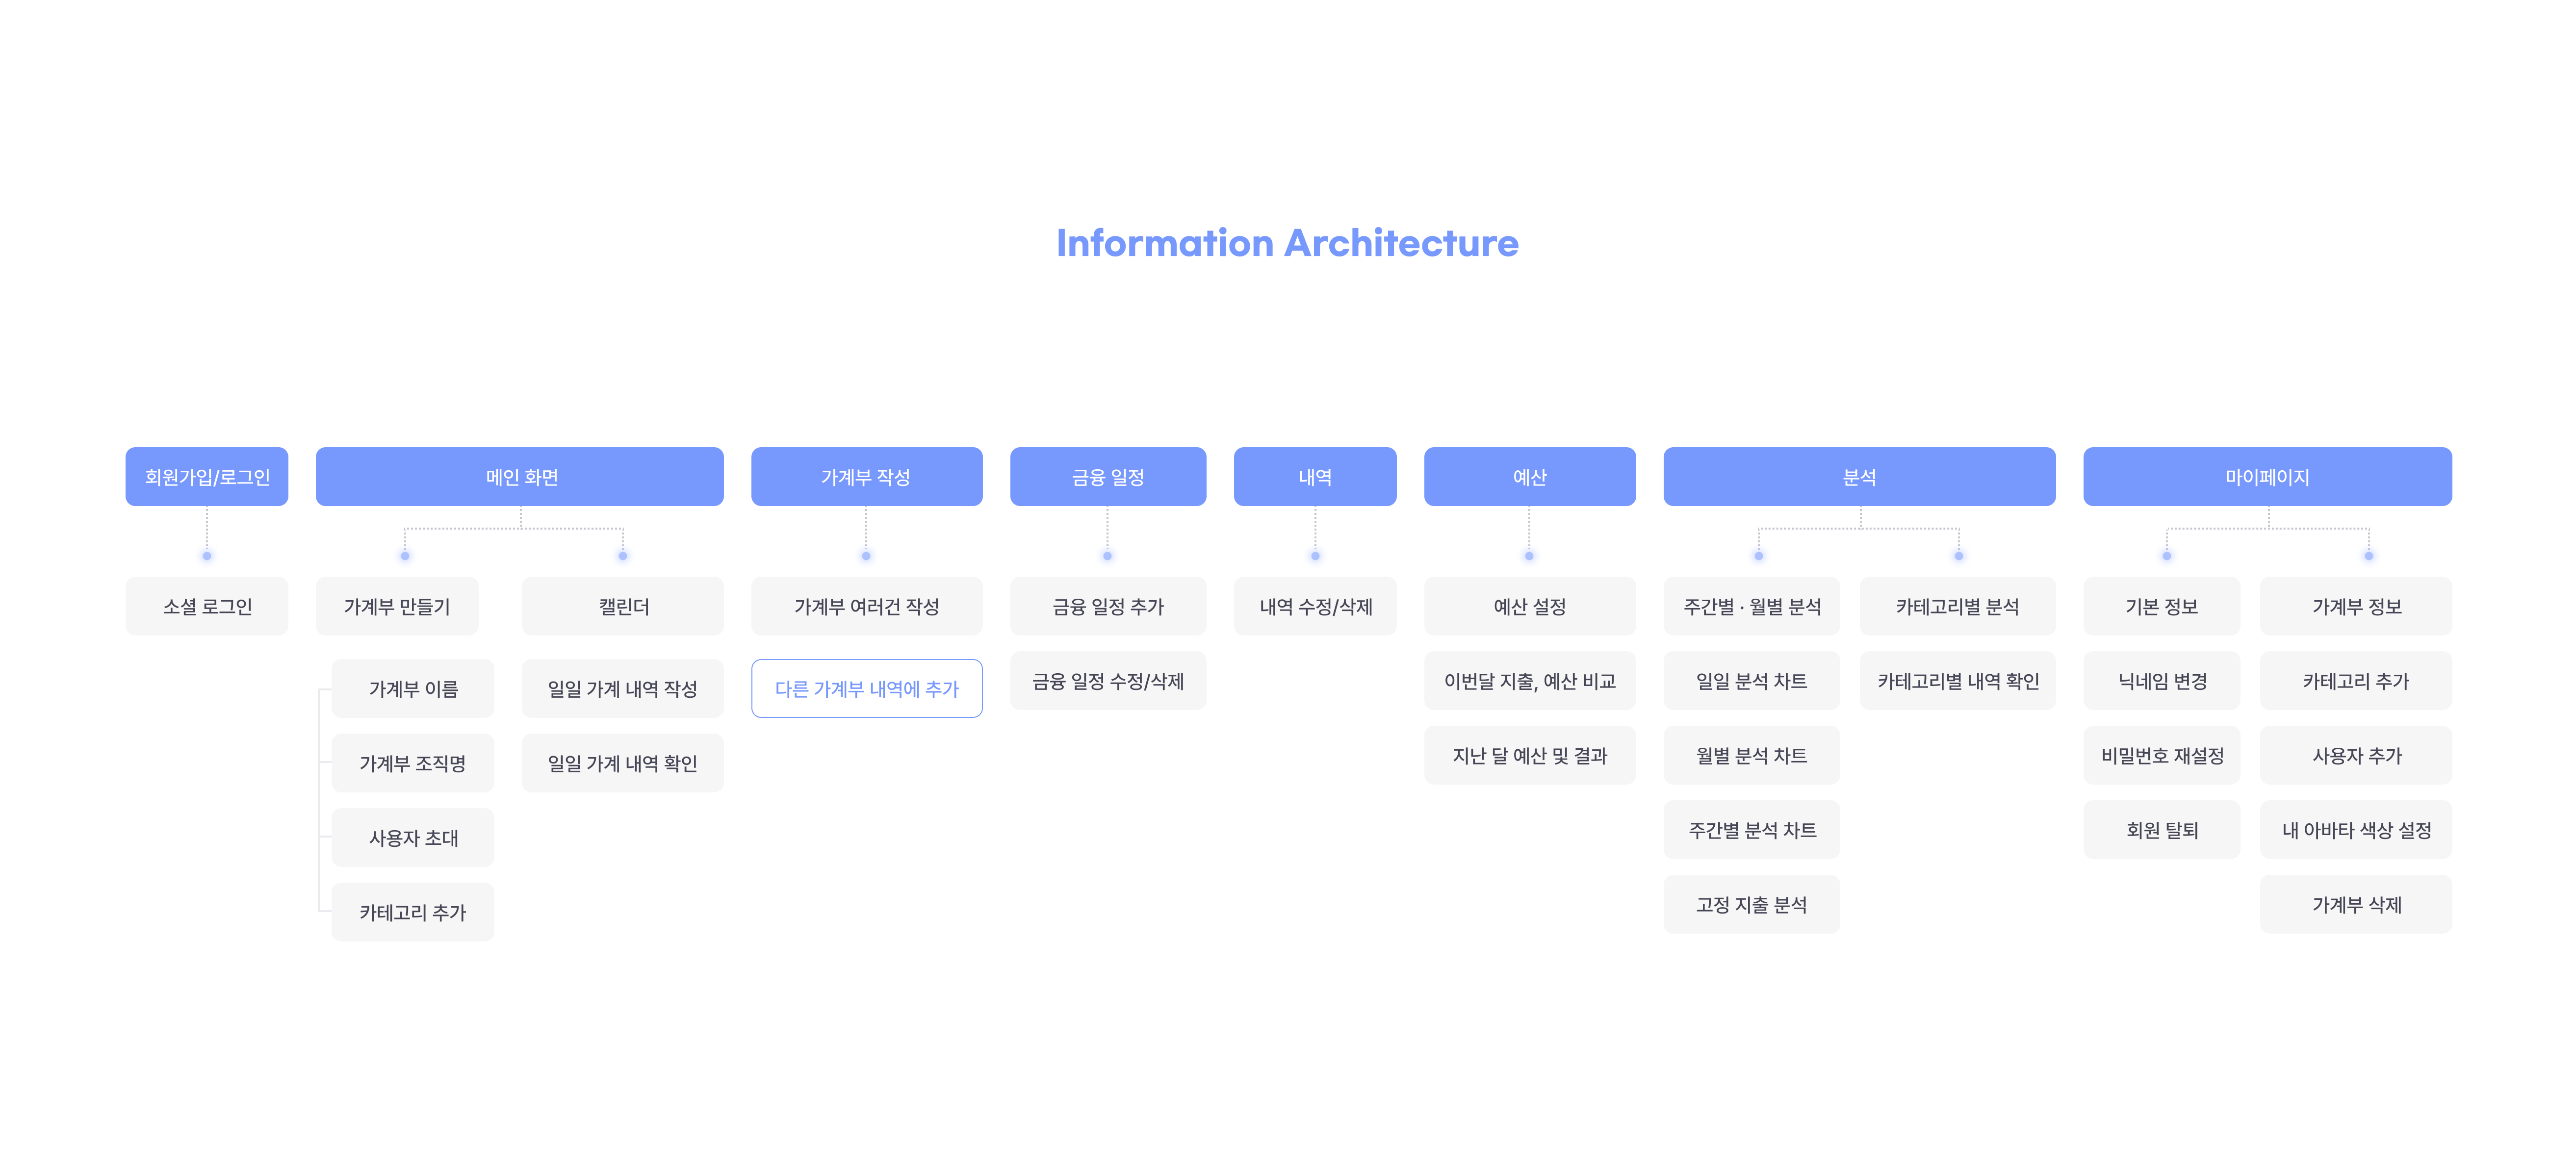Select the 비밀번호 재설정 node
This screenshot has width=2576, height=1169.
click(x=2162, y=756)
